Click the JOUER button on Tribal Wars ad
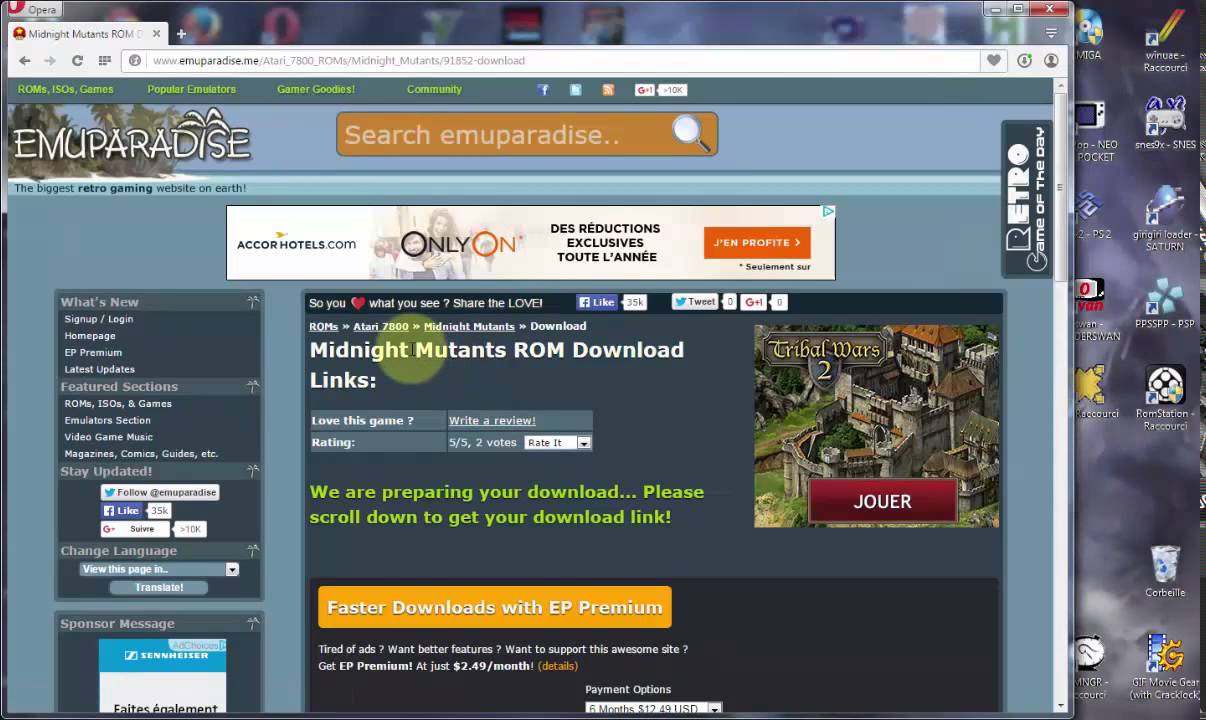This screenshot has height=720, width=1206. (x=882, y=502)
